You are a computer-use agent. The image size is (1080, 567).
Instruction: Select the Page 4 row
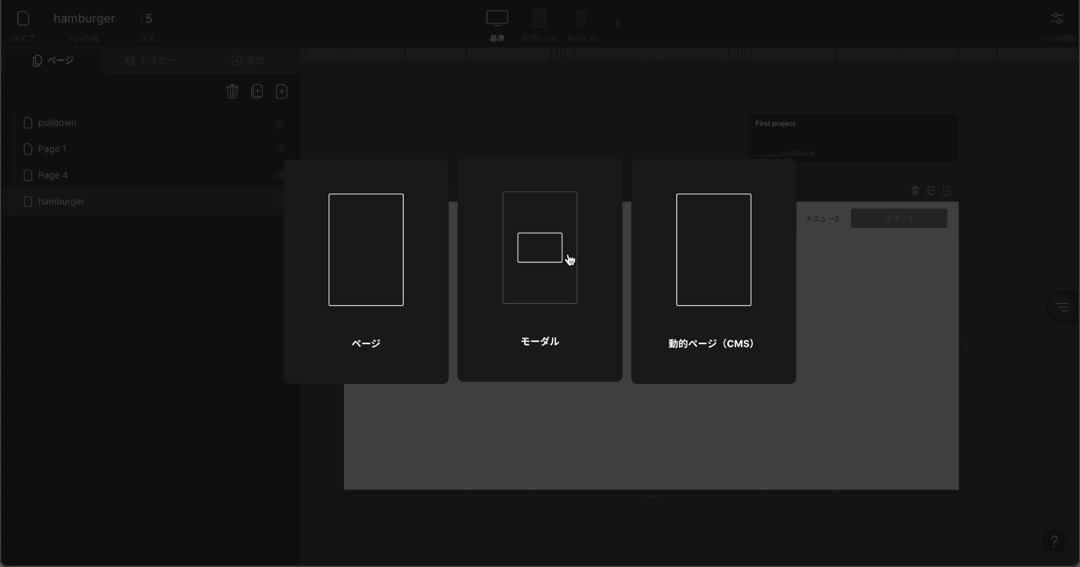[x=153, y=175]
